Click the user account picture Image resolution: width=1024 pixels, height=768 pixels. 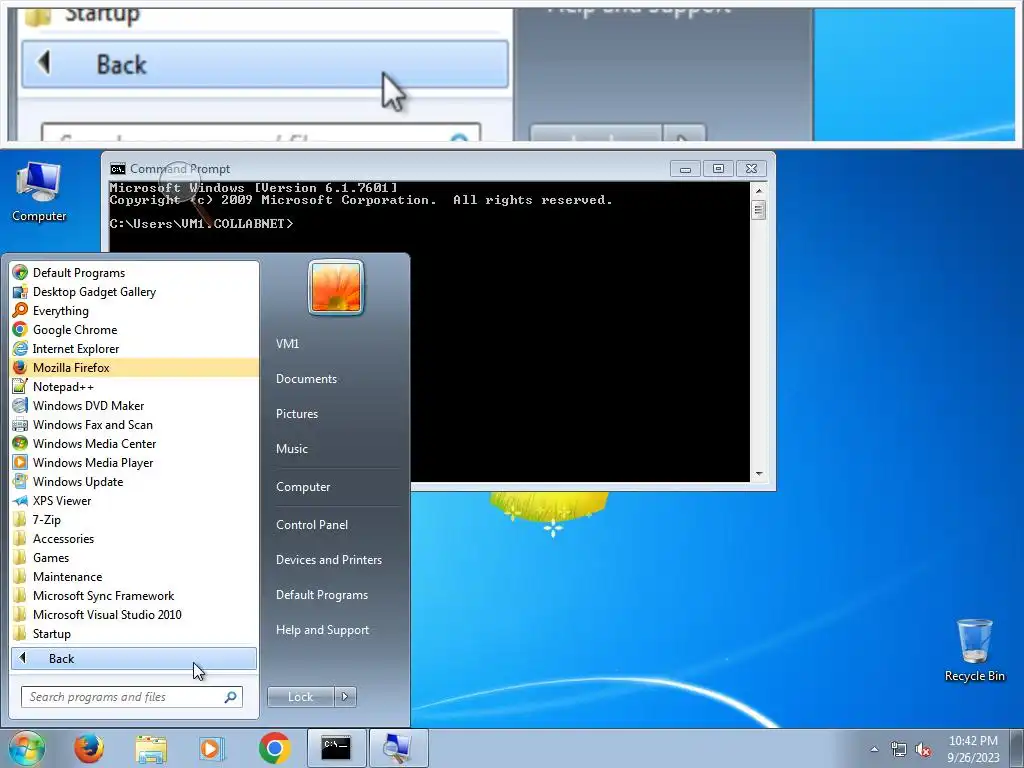(336, 287)
